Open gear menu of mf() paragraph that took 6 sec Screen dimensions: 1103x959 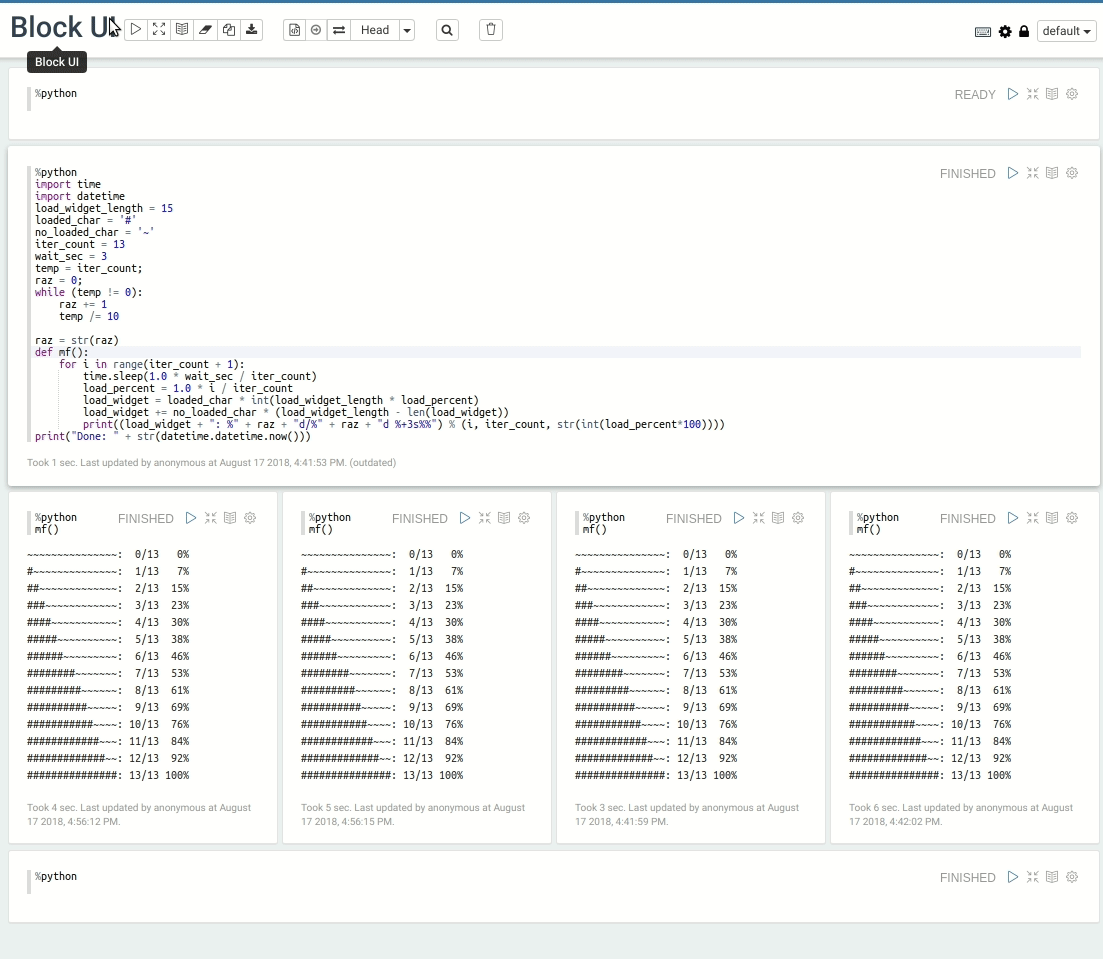click(1072, 518)
